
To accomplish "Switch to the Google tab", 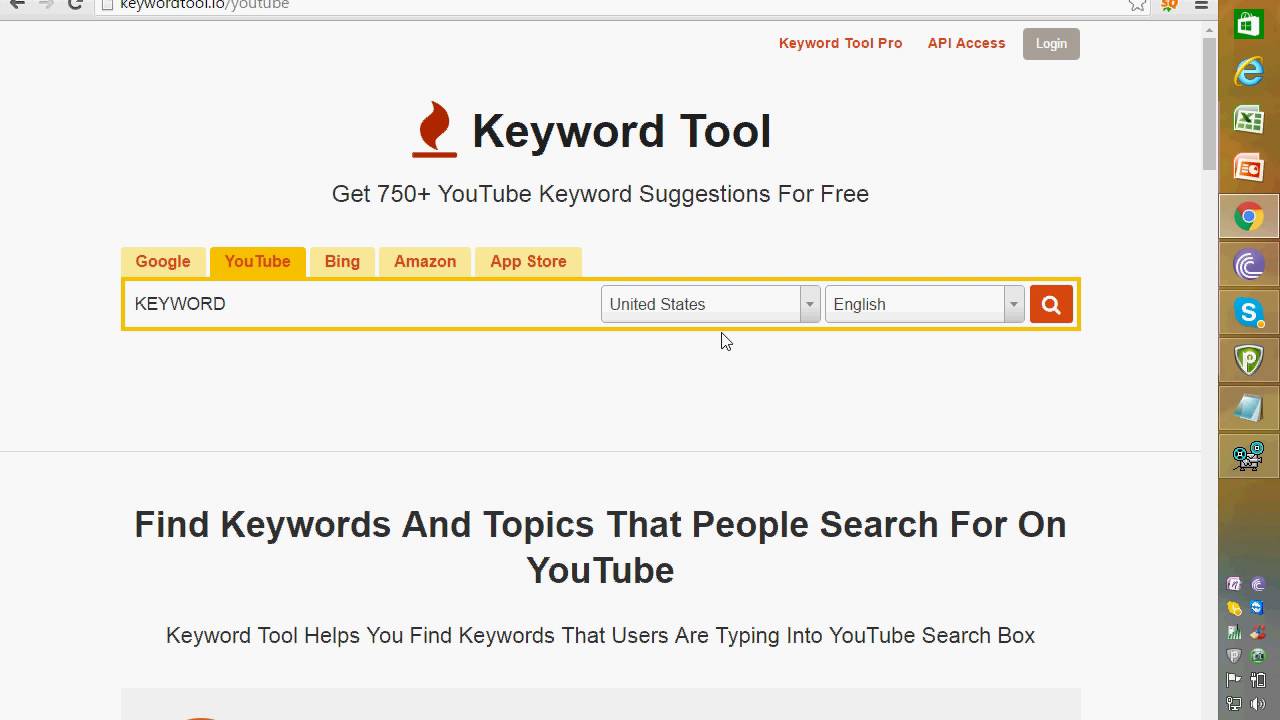I will tap(162, 261).
